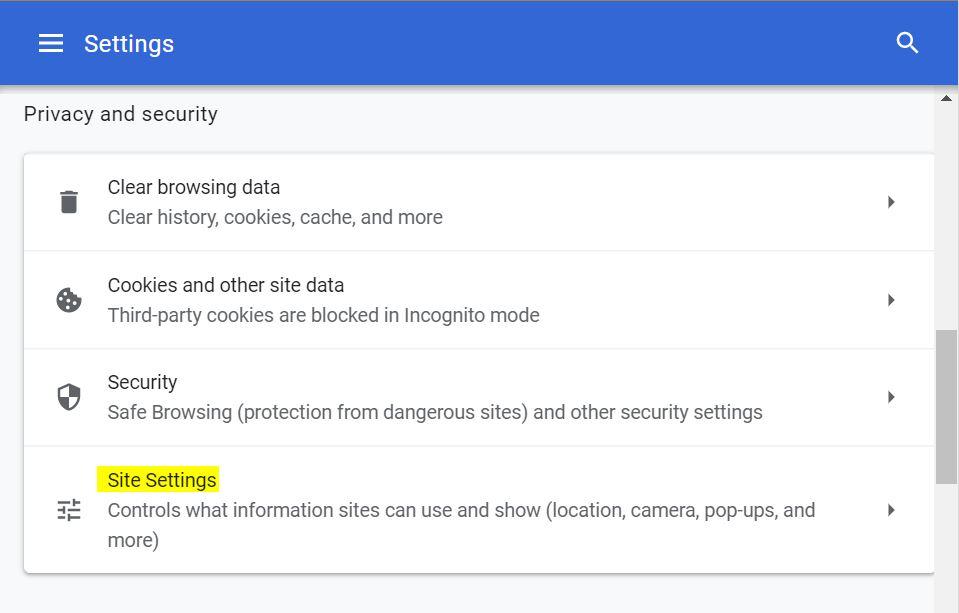Click the security shield icon

coord(69,397)
